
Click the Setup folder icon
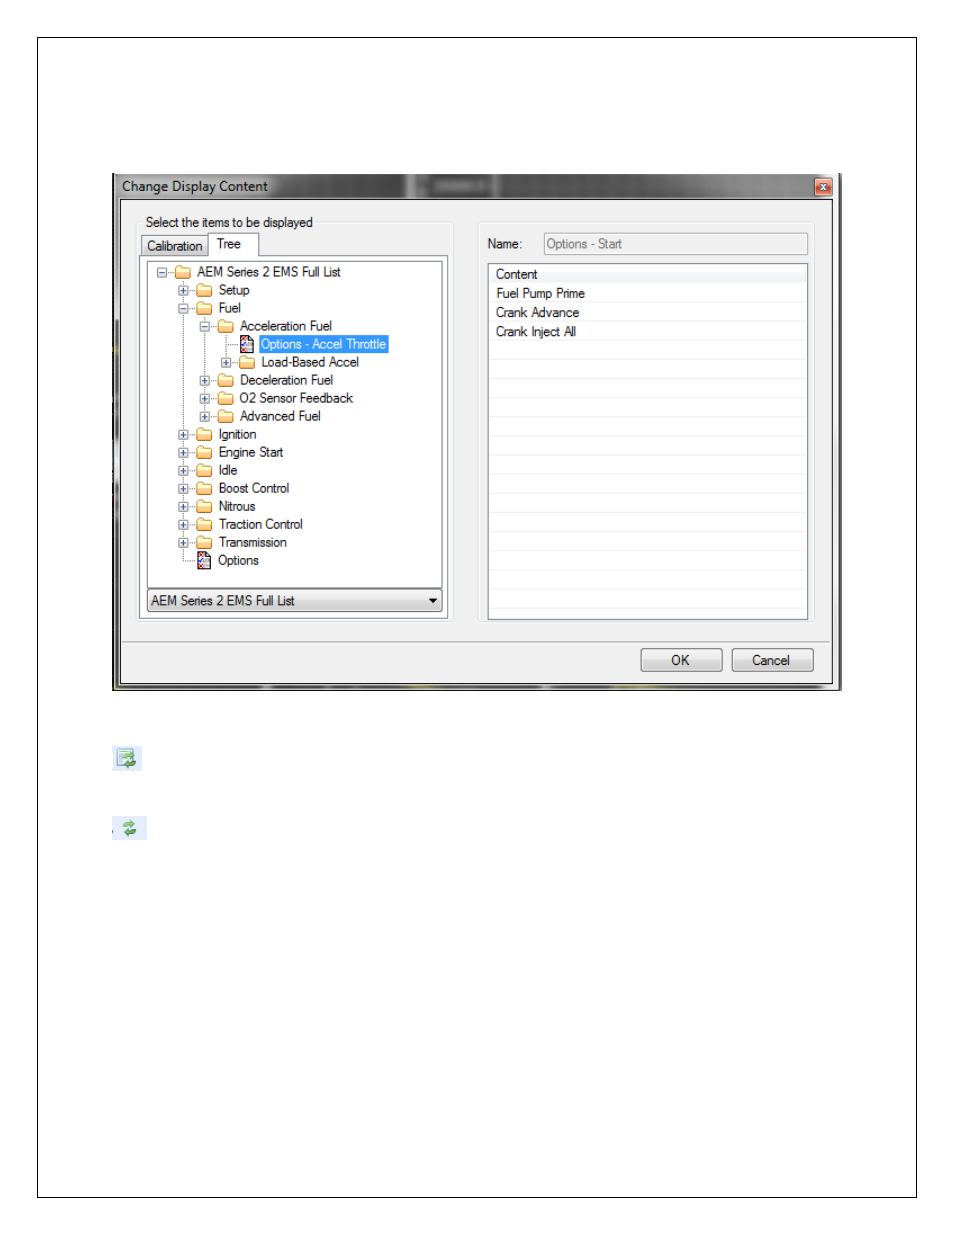click(204, 290)
